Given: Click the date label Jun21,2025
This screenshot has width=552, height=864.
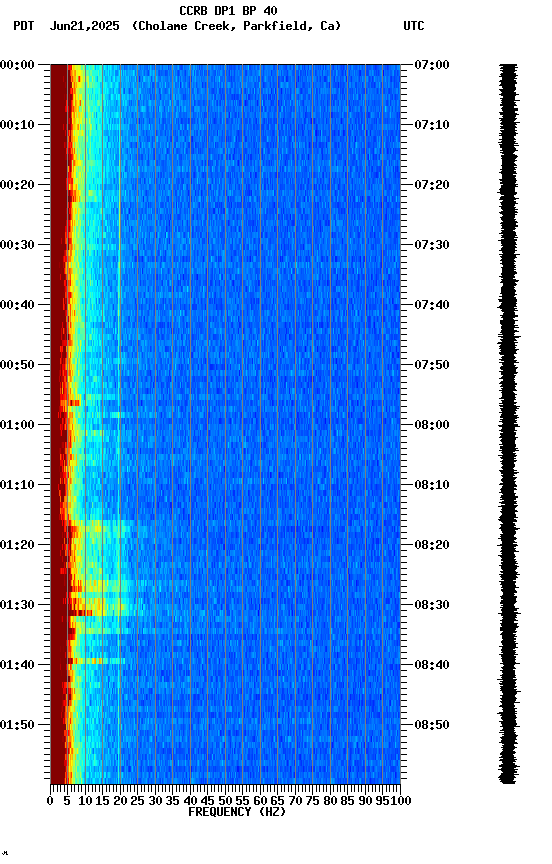Looking at the screenshot, I should pyautogui.click(x=84, y=26).
